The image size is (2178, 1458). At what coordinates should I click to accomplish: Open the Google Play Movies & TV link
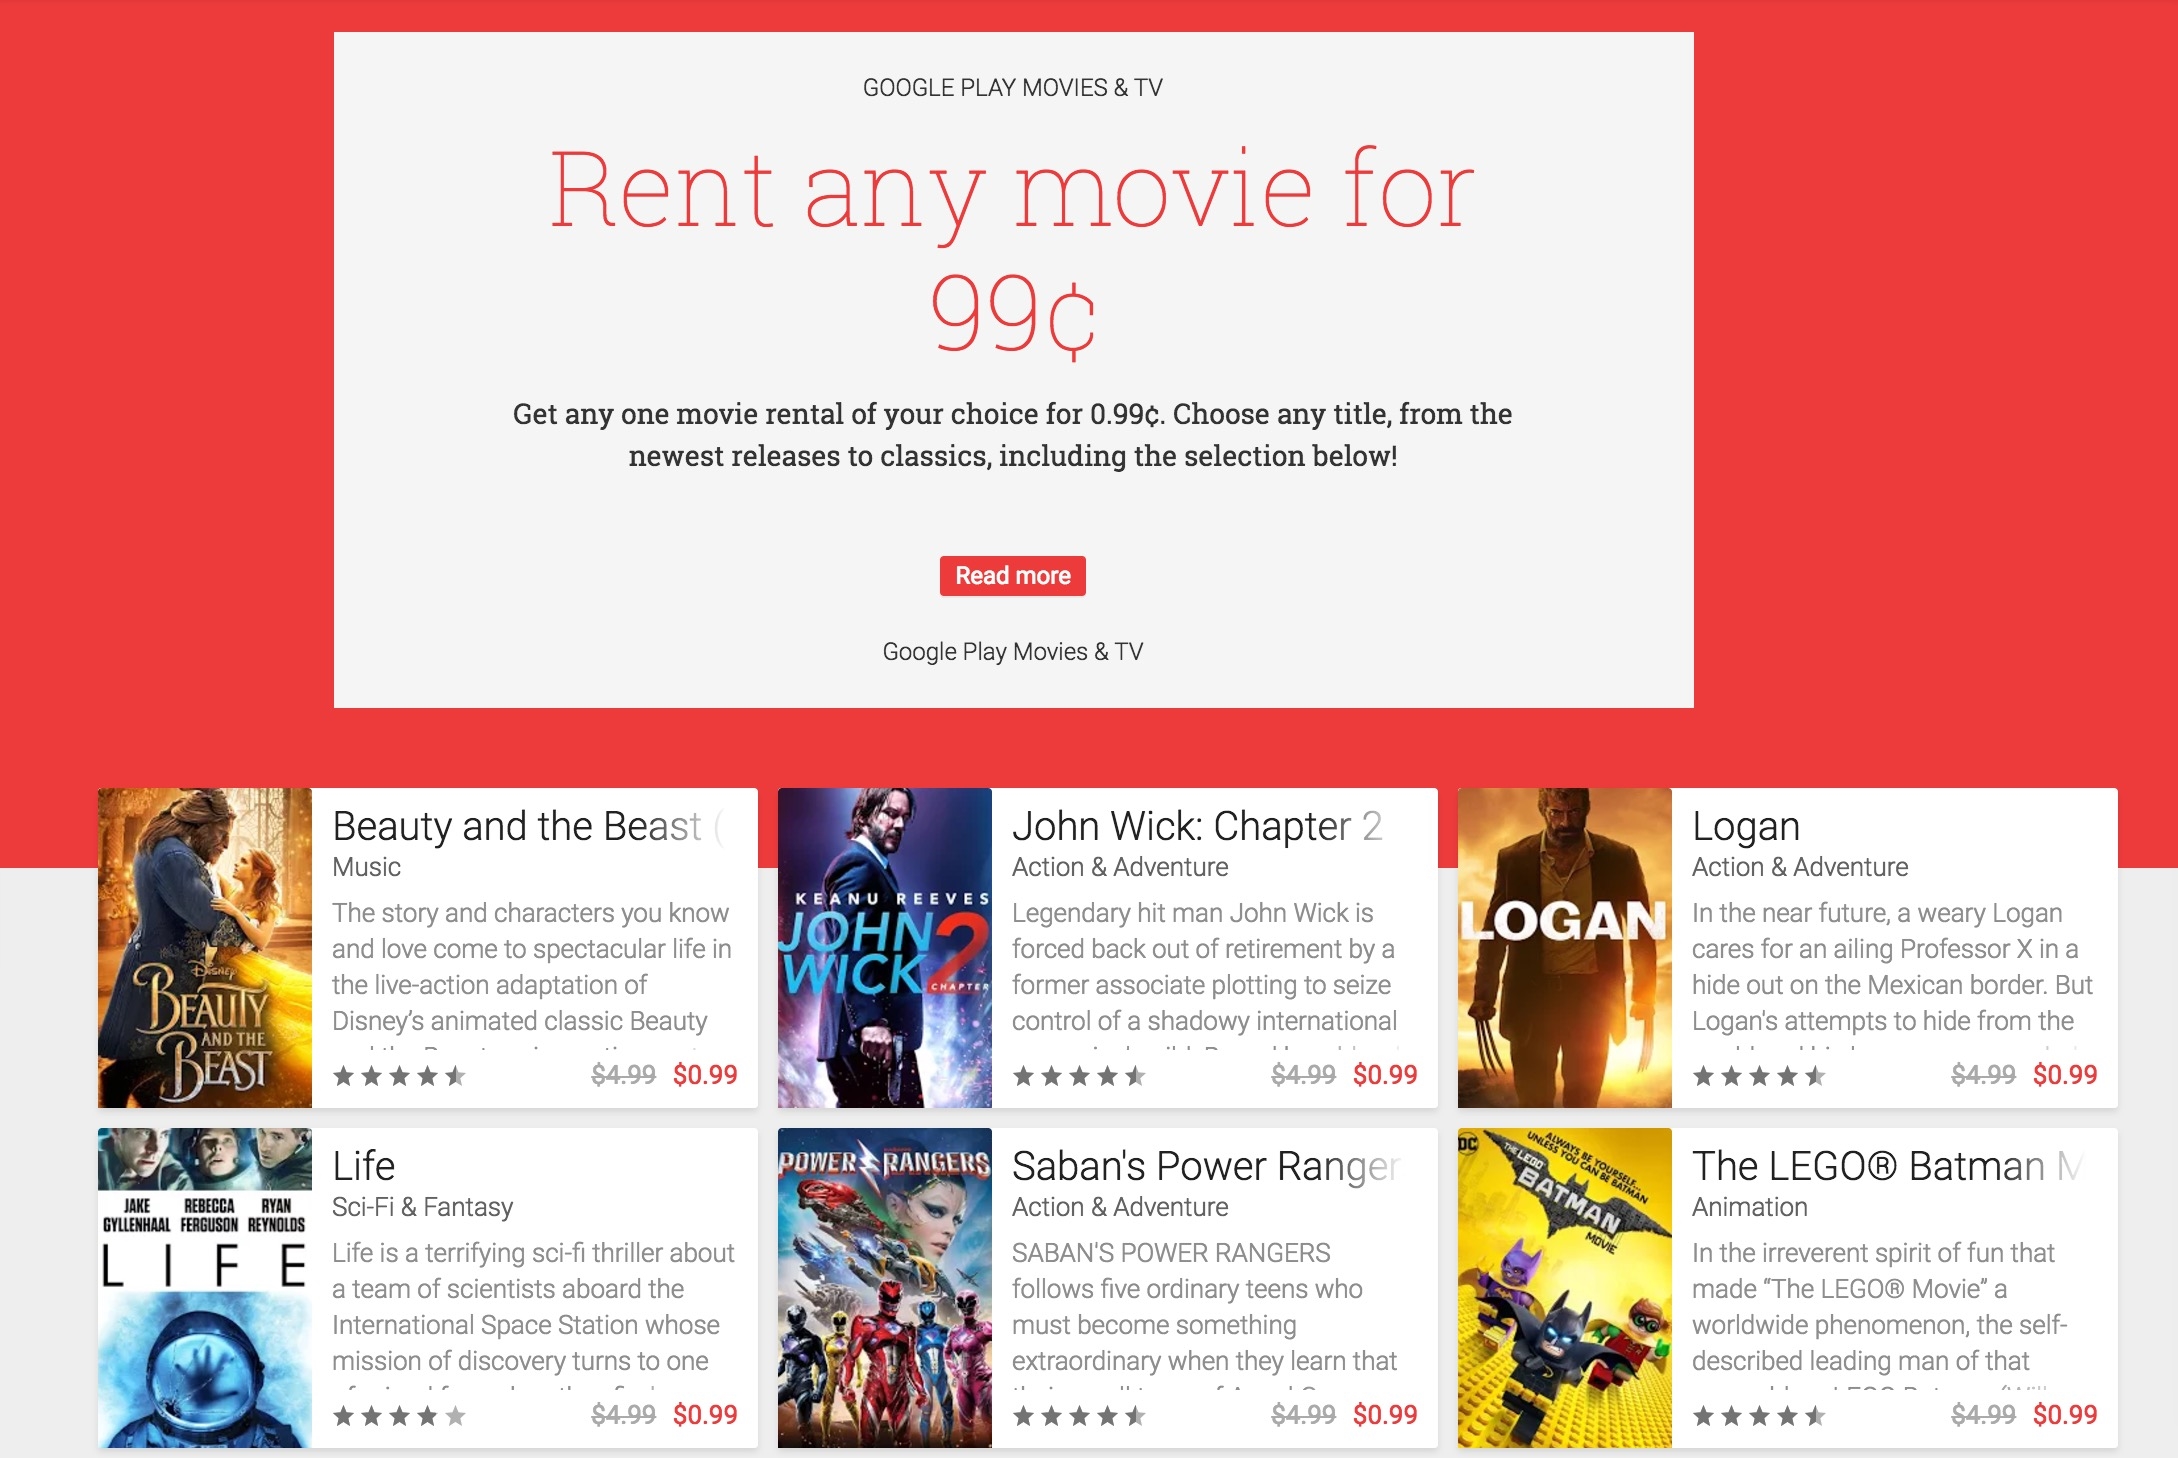tap(1012, 652)
